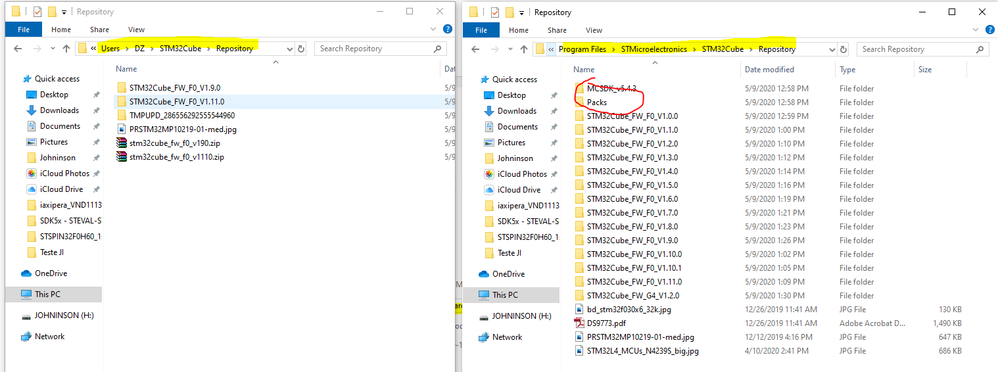The image size is (998, 372).
Task: Select DZ breadcrumb in left address bar
Action: (x=139, y=48)
